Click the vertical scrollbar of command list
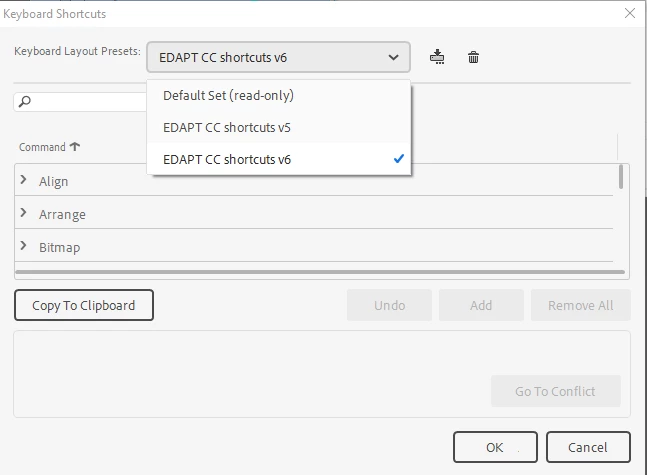 click(x=621, y=177)
